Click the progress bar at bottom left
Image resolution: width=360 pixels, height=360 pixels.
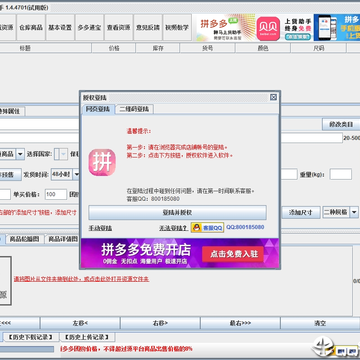coord(27,349)
